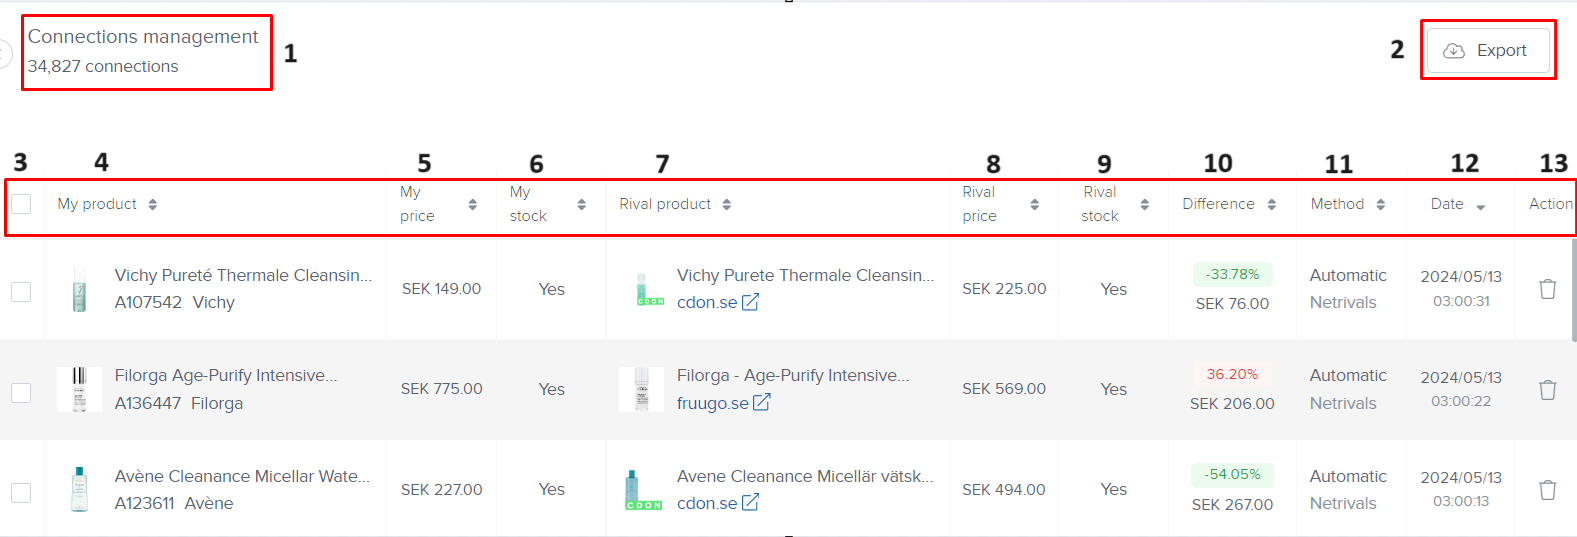Open cdon.se external link for Vichy
1577x537 pixels.
[750, 302]
